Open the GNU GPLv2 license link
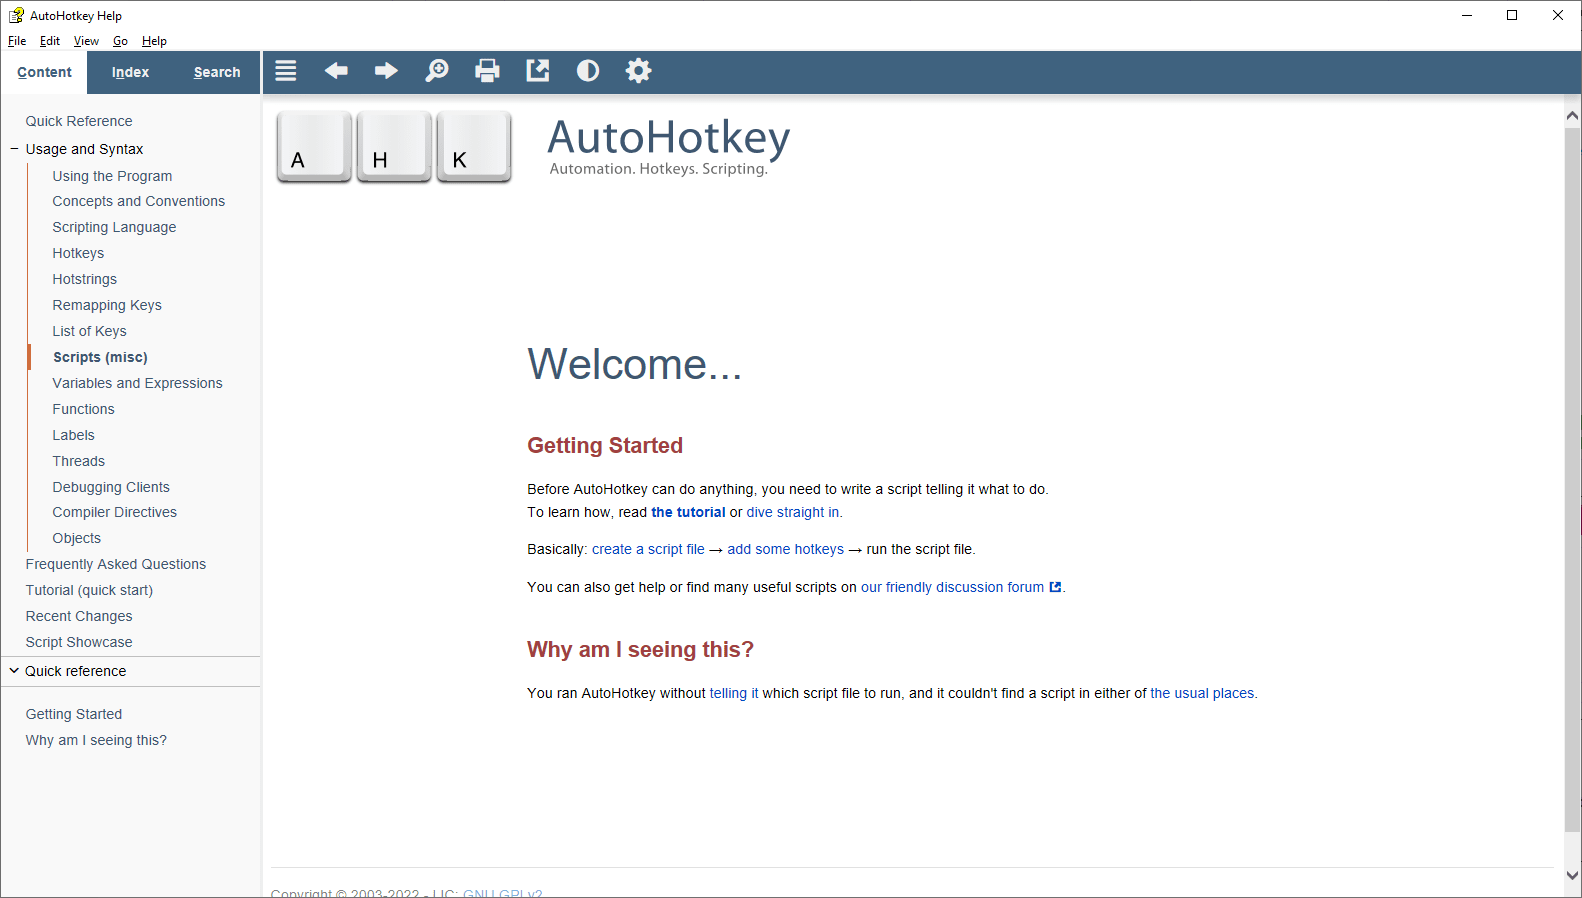1582x898 pixels. (x=502, y=892)
